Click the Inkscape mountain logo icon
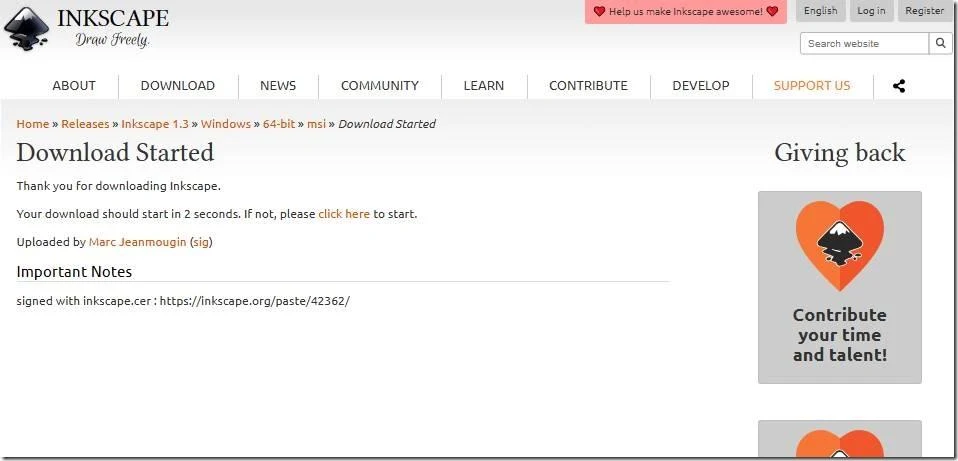The width and height of the screenshot is (958, 461). (x=26, y=29)
